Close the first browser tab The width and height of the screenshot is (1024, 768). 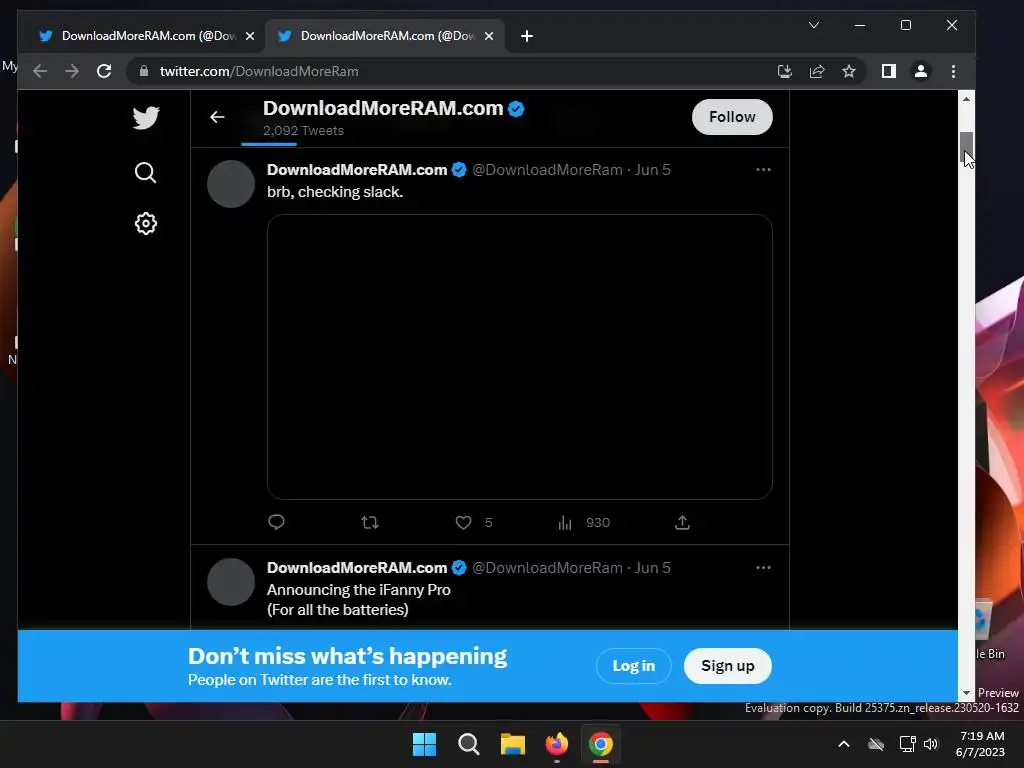pyautogui.click(x=249, y=36)
